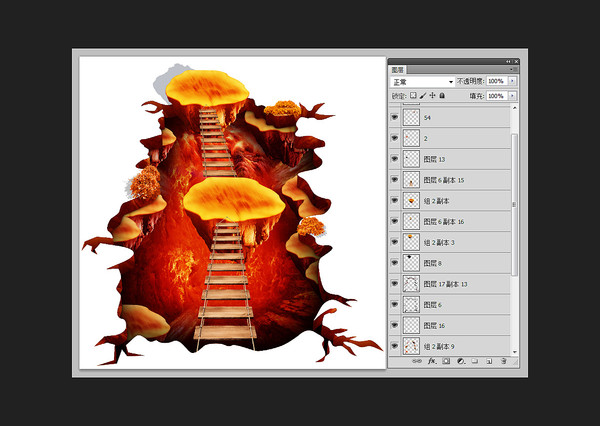Screen dimensions: 600x426
Task: Click the 填充 100% input field
Action: [497, 96]
